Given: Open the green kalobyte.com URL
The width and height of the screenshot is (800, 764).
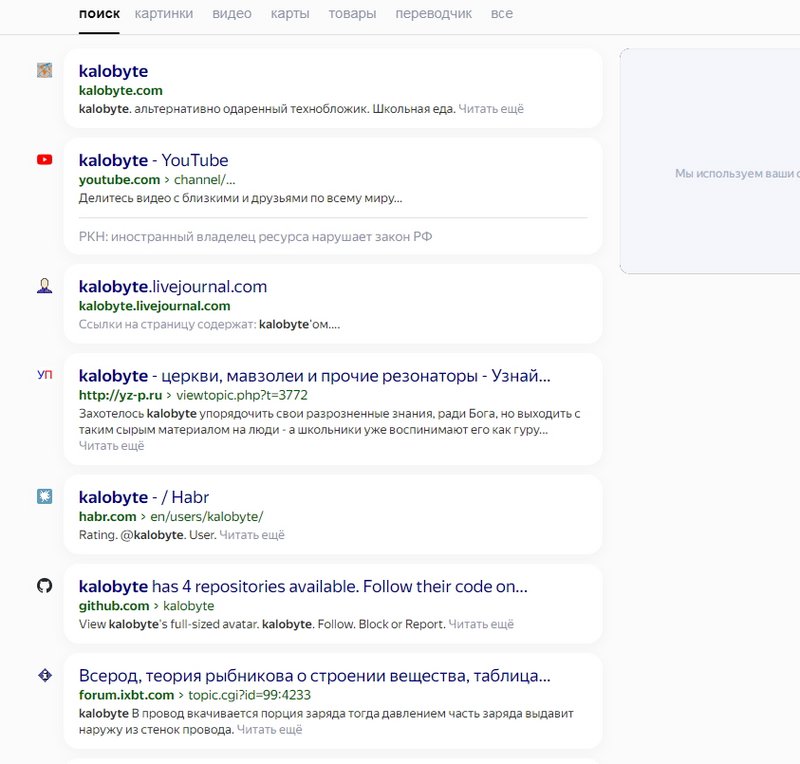Looking at the screenshot, I should (x=120, y=90).
